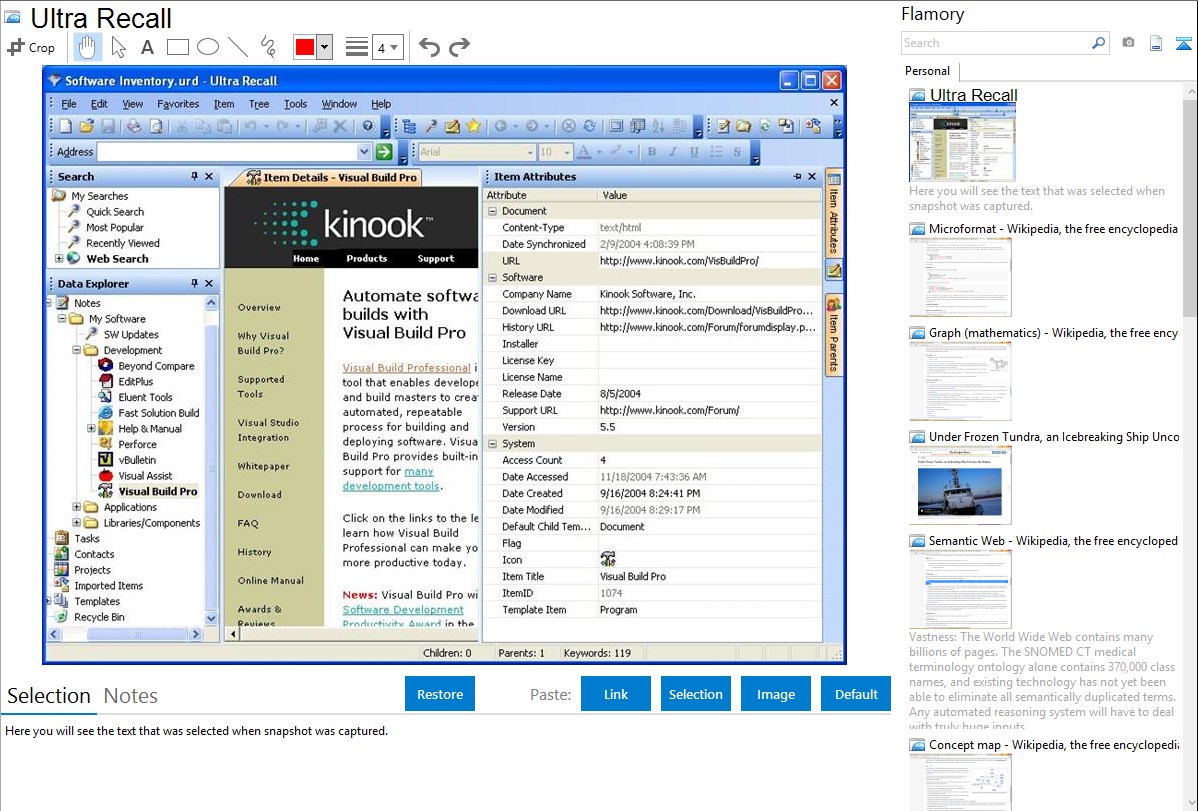This screenshot has height=811, width=1198.
Task: Click the tree view icon in Ultra Recall toolbar
Action: (410, 126)
